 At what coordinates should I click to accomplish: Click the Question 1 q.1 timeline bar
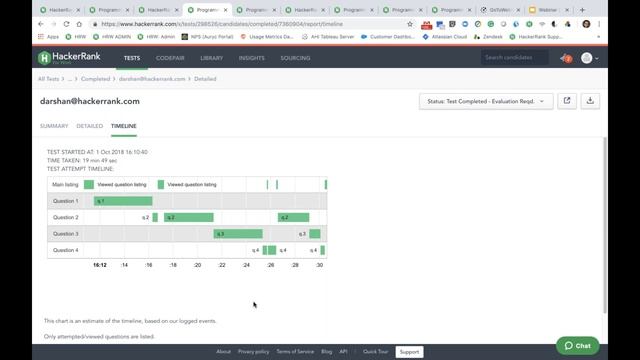tap(123, 201)
